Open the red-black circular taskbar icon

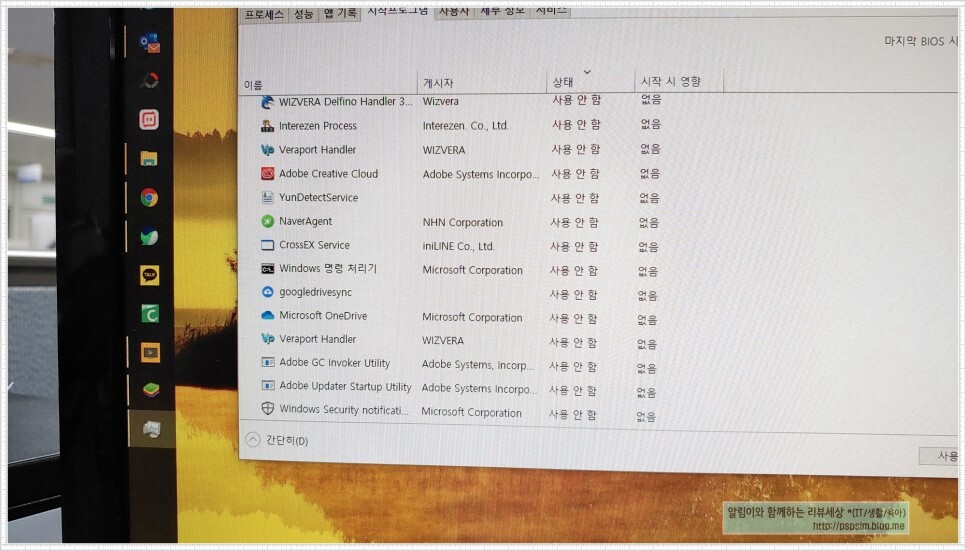pyautogui.click(x=149, y=80)
